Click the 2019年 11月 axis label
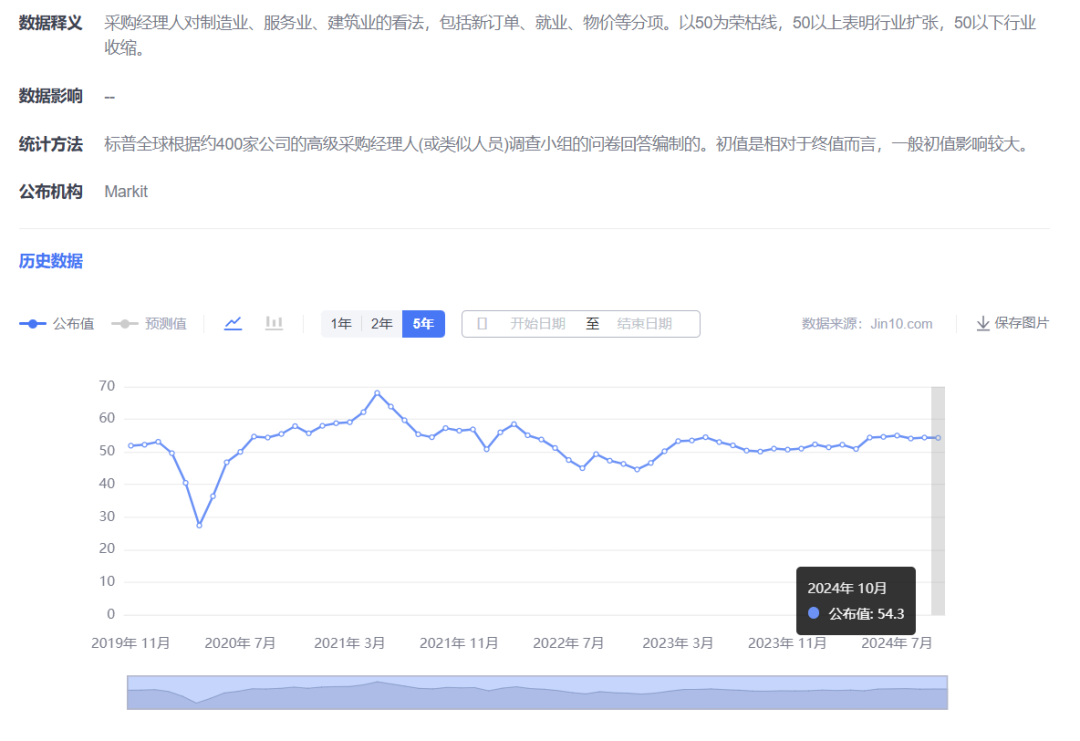Viewport: 1080px width, 741px height. coord(131,643)
